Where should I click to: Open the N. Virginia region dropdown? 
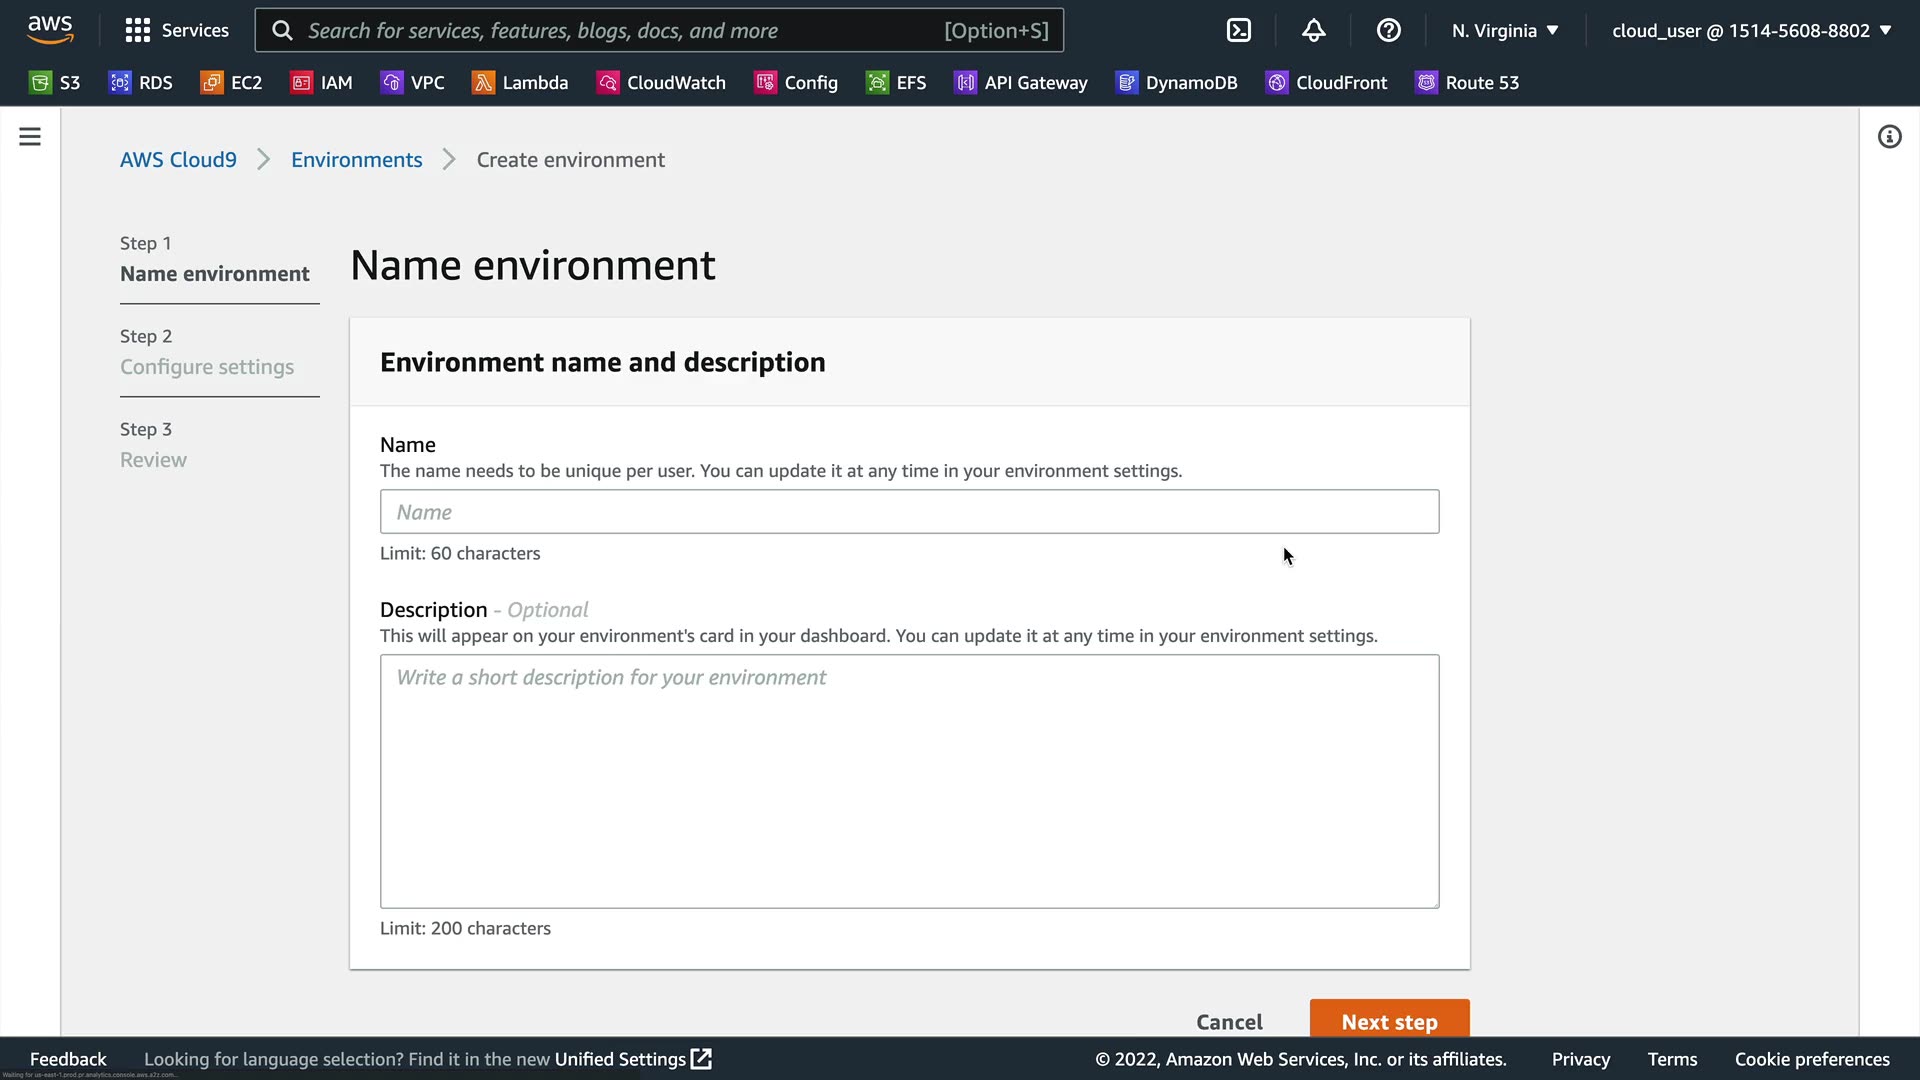(x=1505, y=30)
